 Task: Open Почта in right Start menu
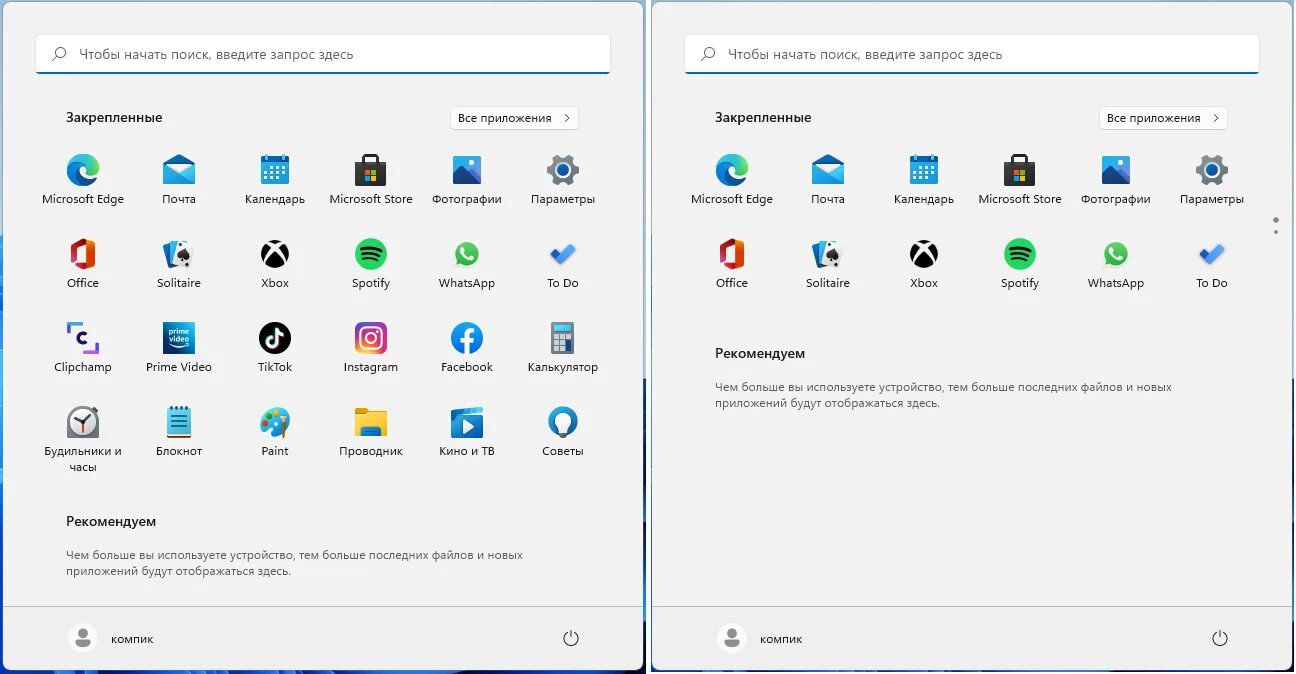(x=828, y=180)
